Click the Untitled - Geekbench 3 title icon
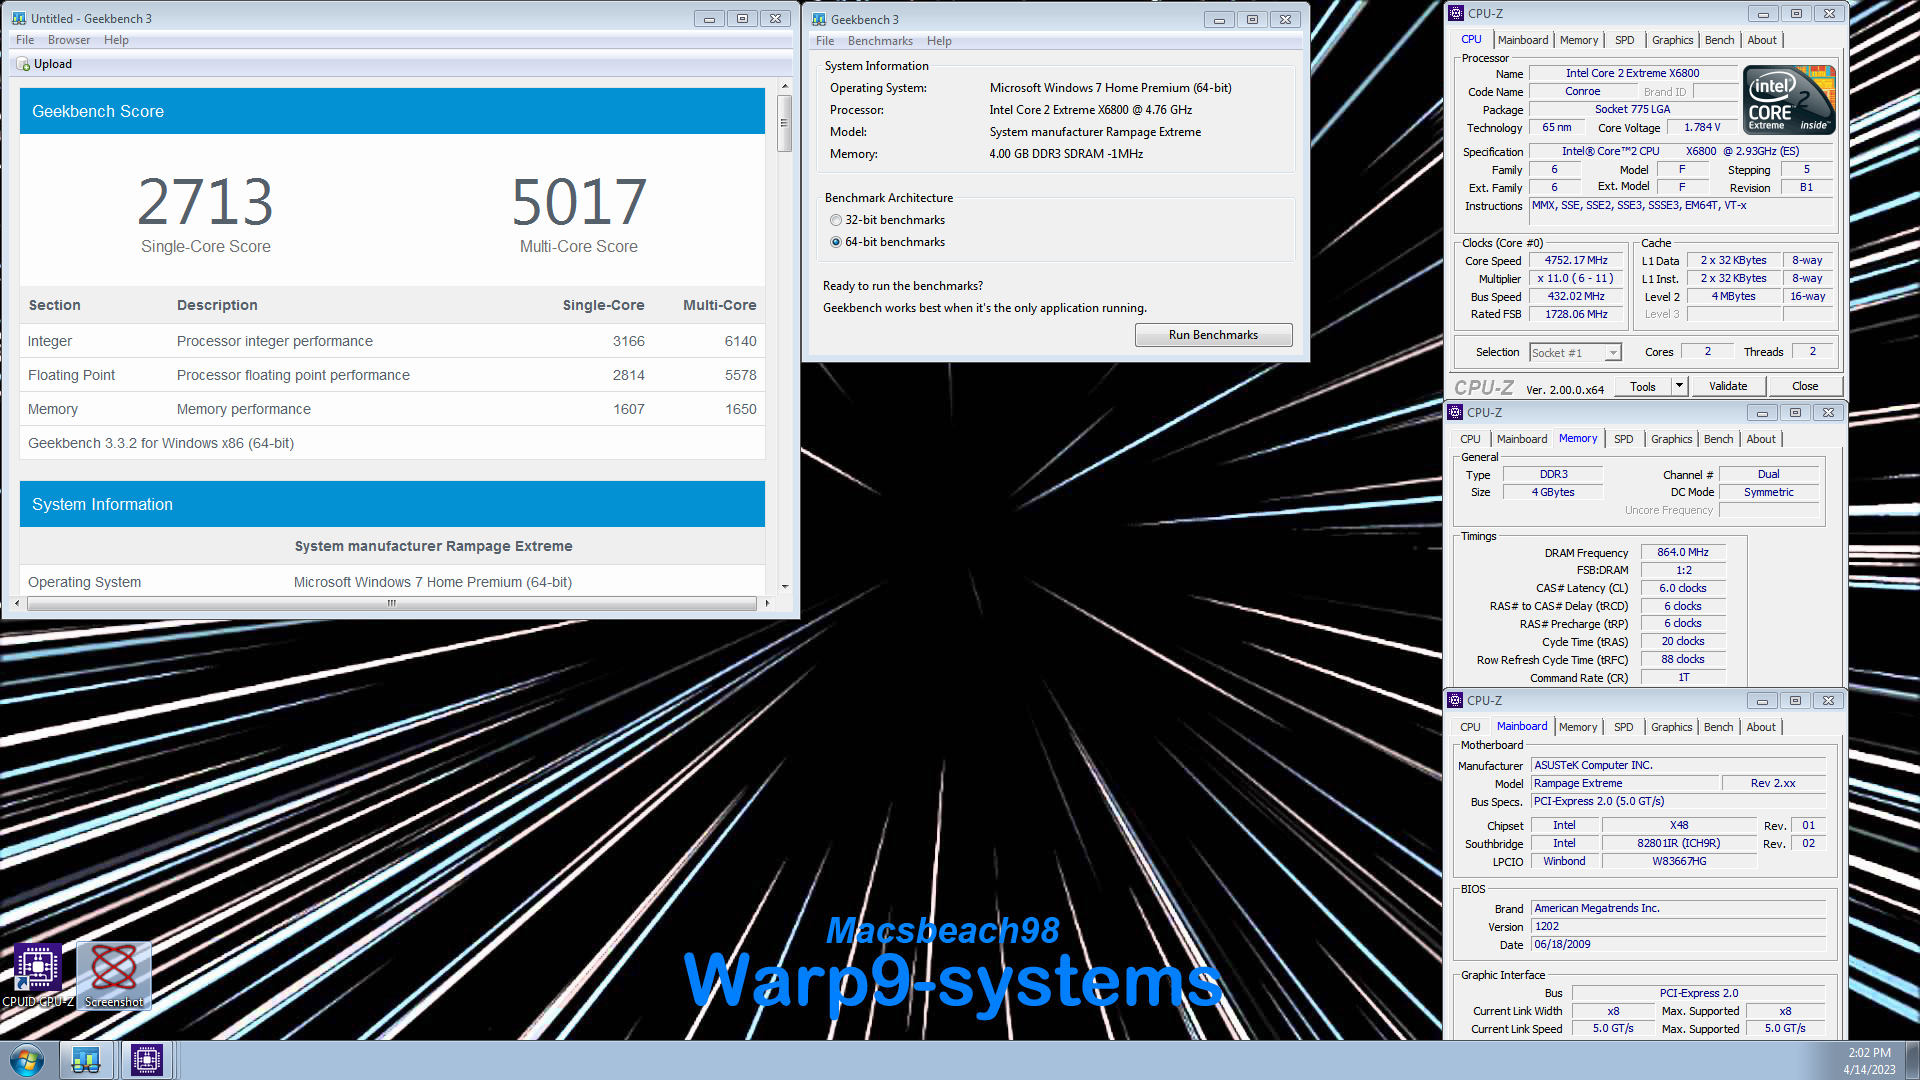The width and height of the screenshot is (1920, 1080). (19, 18)
